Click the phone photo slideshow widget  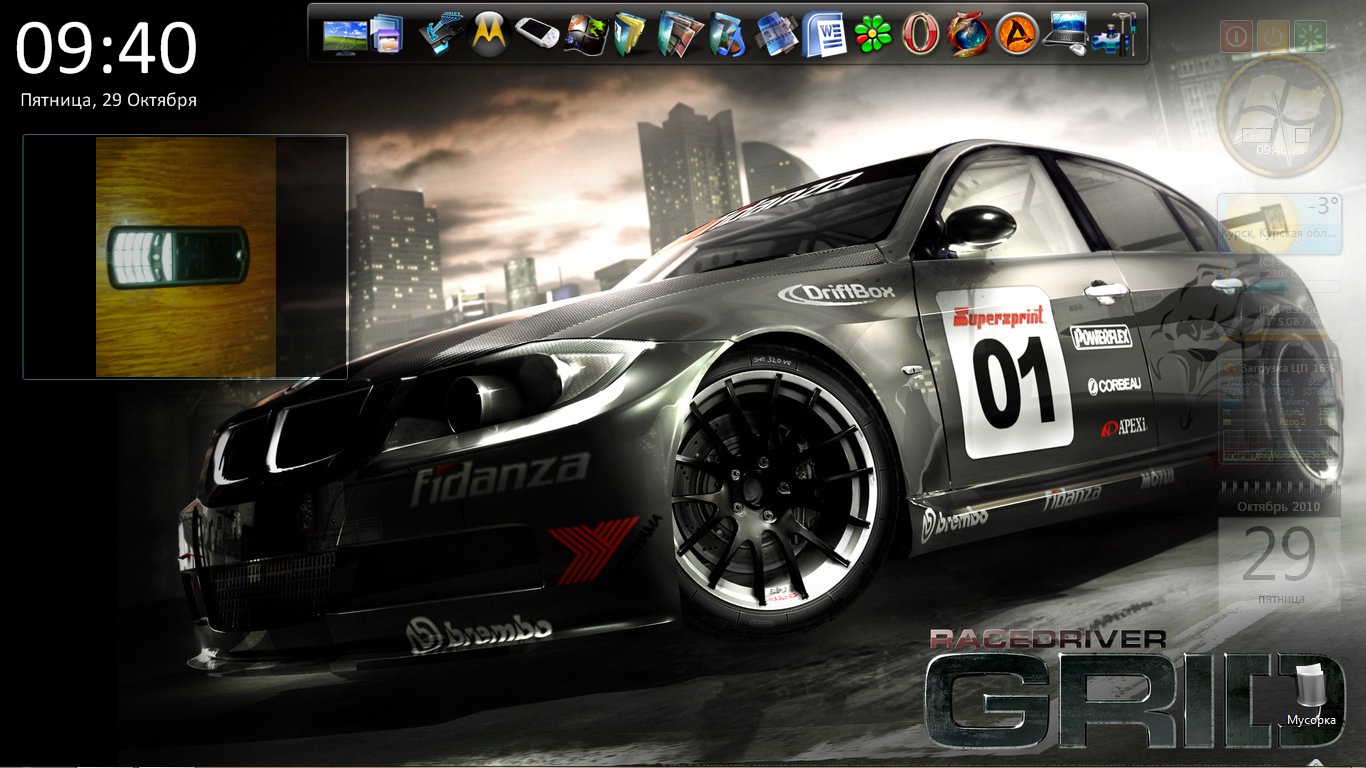coord(185,257)
